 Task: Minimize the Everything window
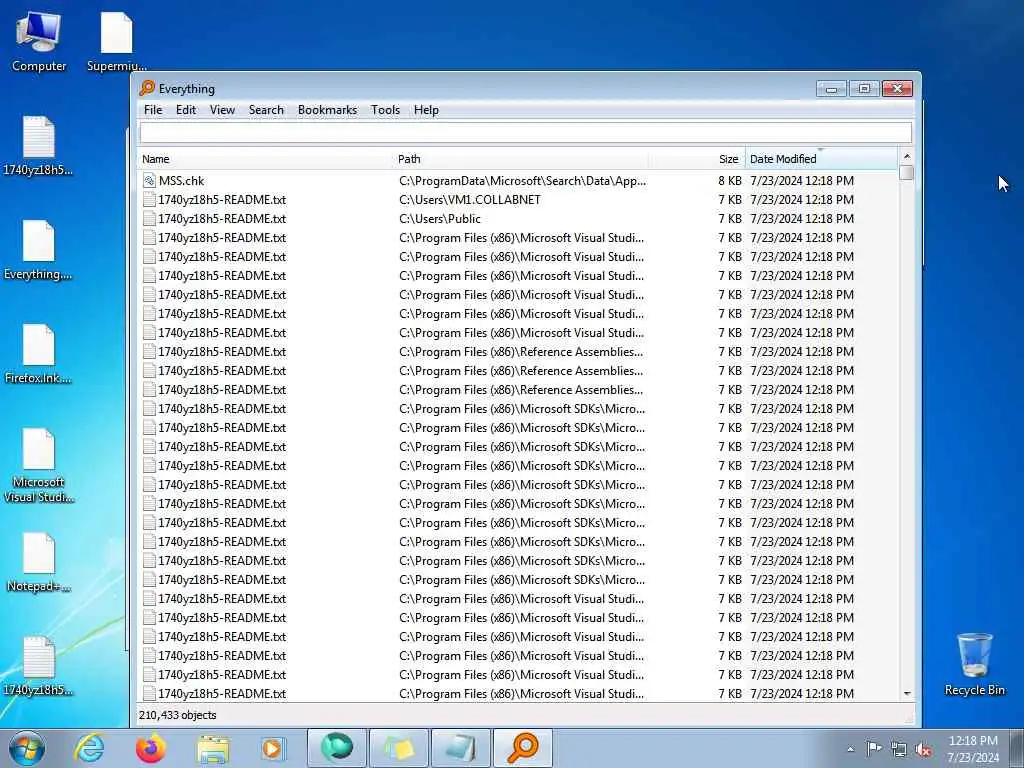tap(831, 88)
